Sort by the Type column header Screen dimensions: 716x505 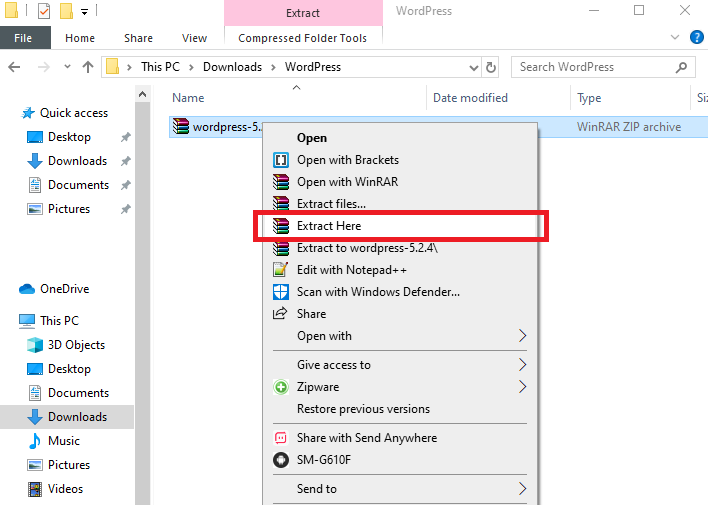click(589, 98)
